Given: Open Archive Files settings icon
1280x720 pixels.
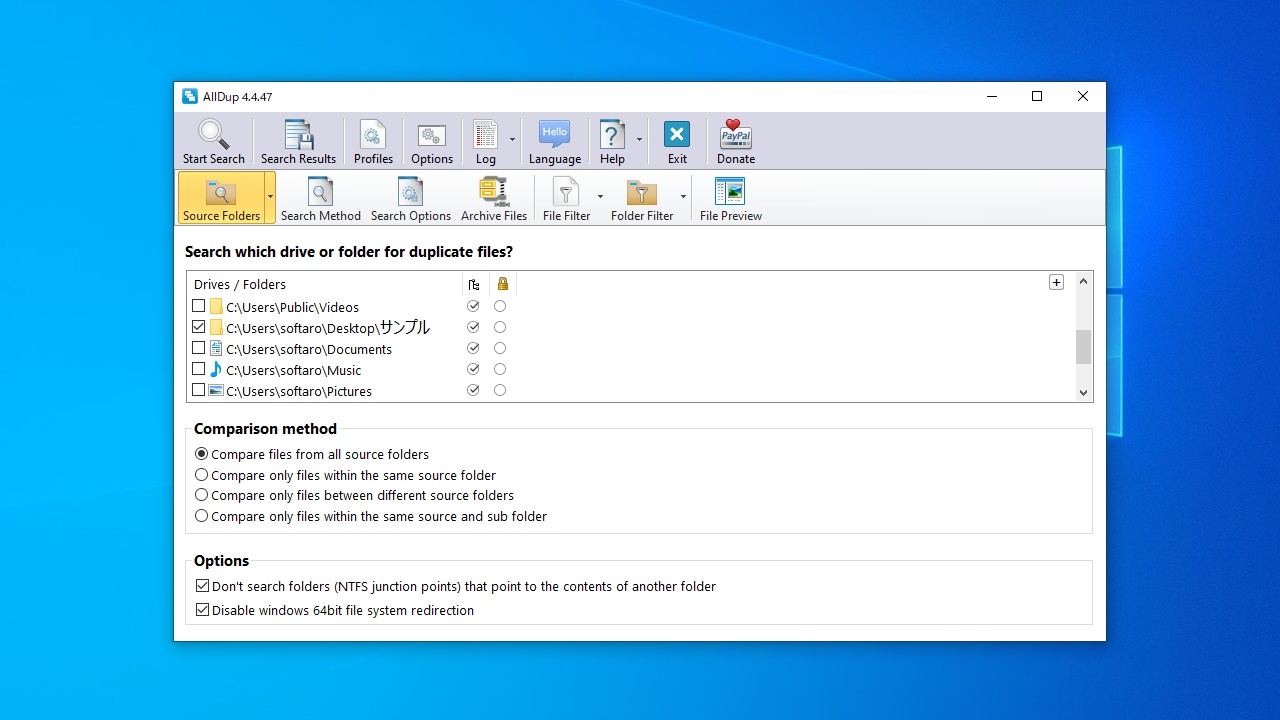Looking at the screenshot, I should 493,191.
